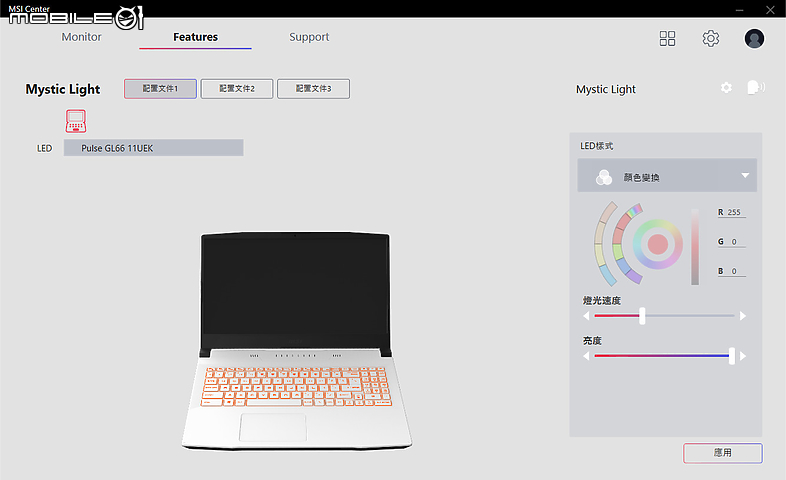This screenshot has width=786, height=480.
Task: Open the apps grid icon
Action: click(x=667, y=39)
